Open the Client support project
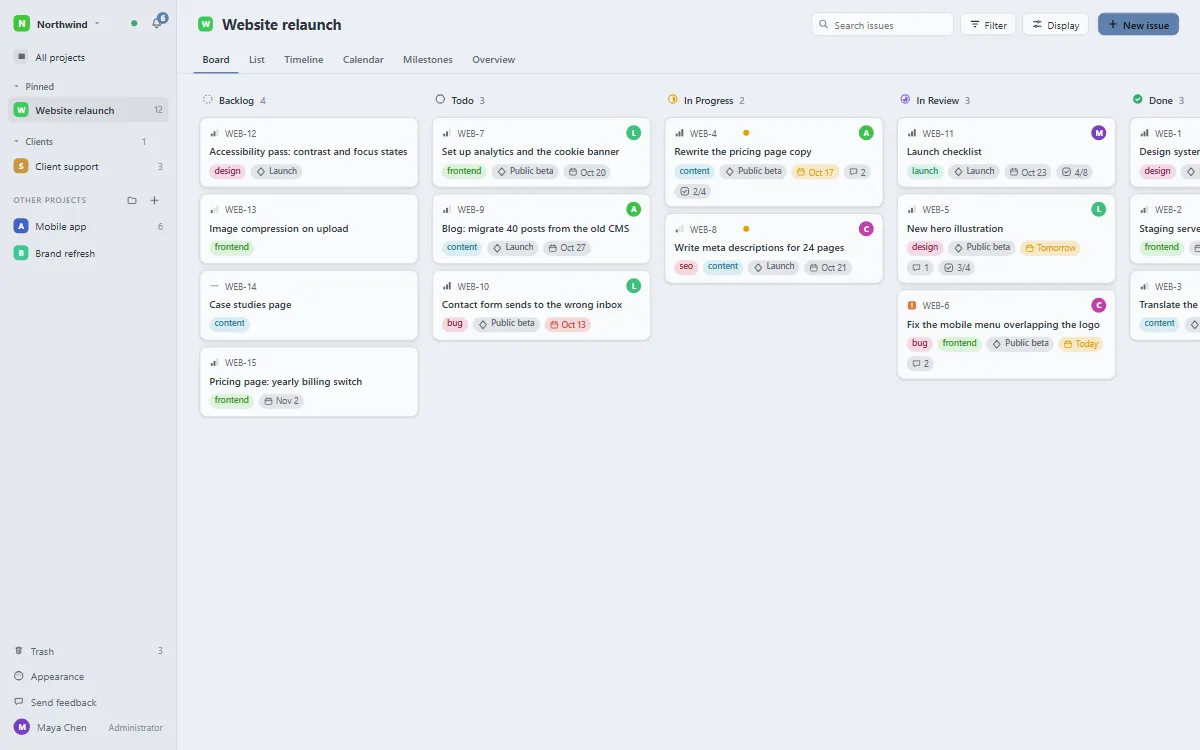The width and height of the screenshot is (1200, 750). pyautogui.click(x=88, y=167)
